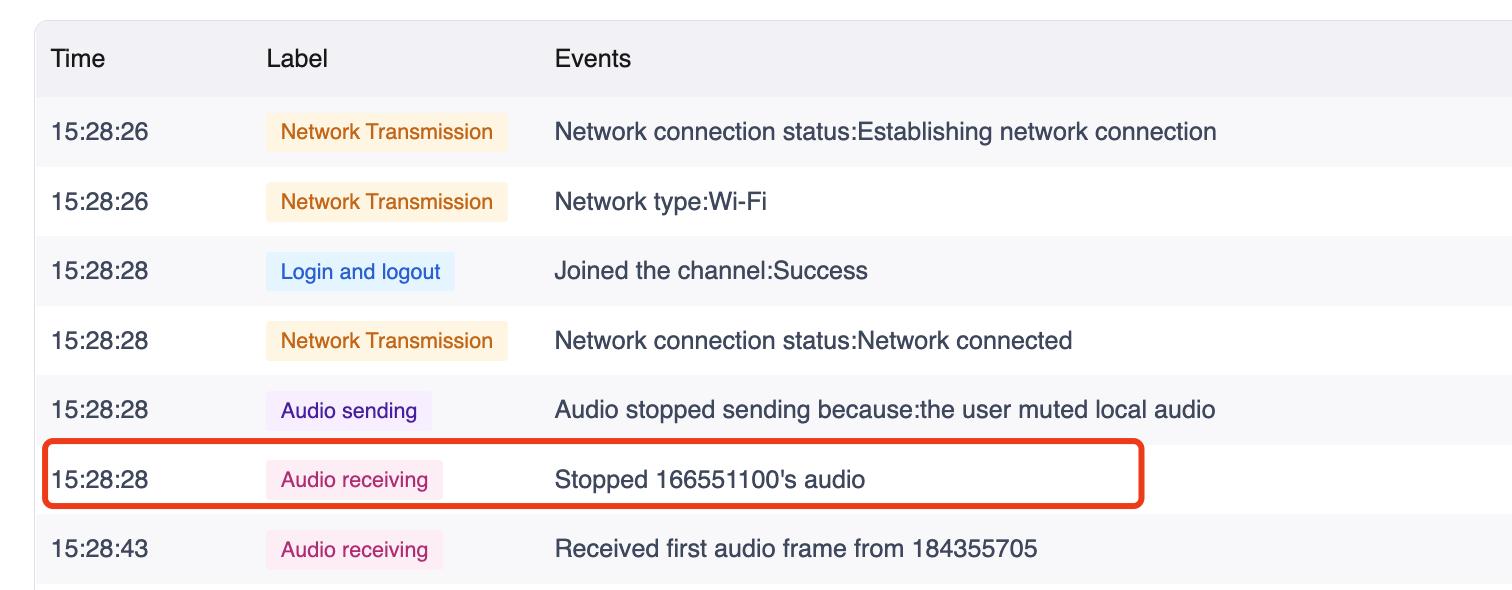Viewport: 1512px width, 590px height.
Task: Click the Time column header
Action: (78, 59)
